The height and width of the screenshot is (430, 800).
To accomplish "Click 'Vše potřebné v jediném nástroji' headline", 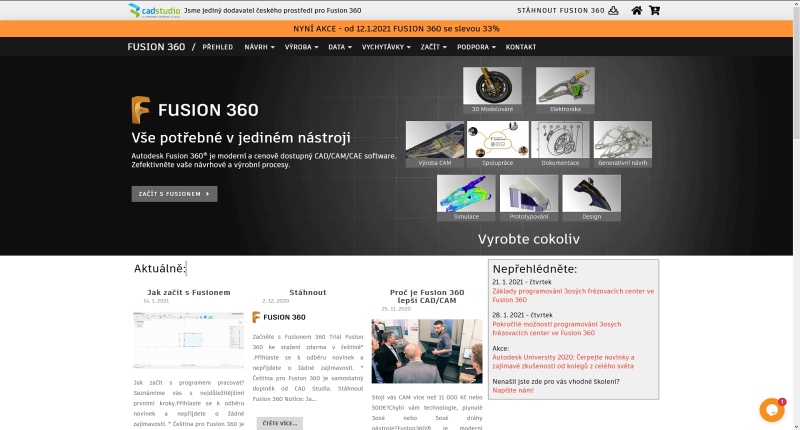I will click(241, 138).
